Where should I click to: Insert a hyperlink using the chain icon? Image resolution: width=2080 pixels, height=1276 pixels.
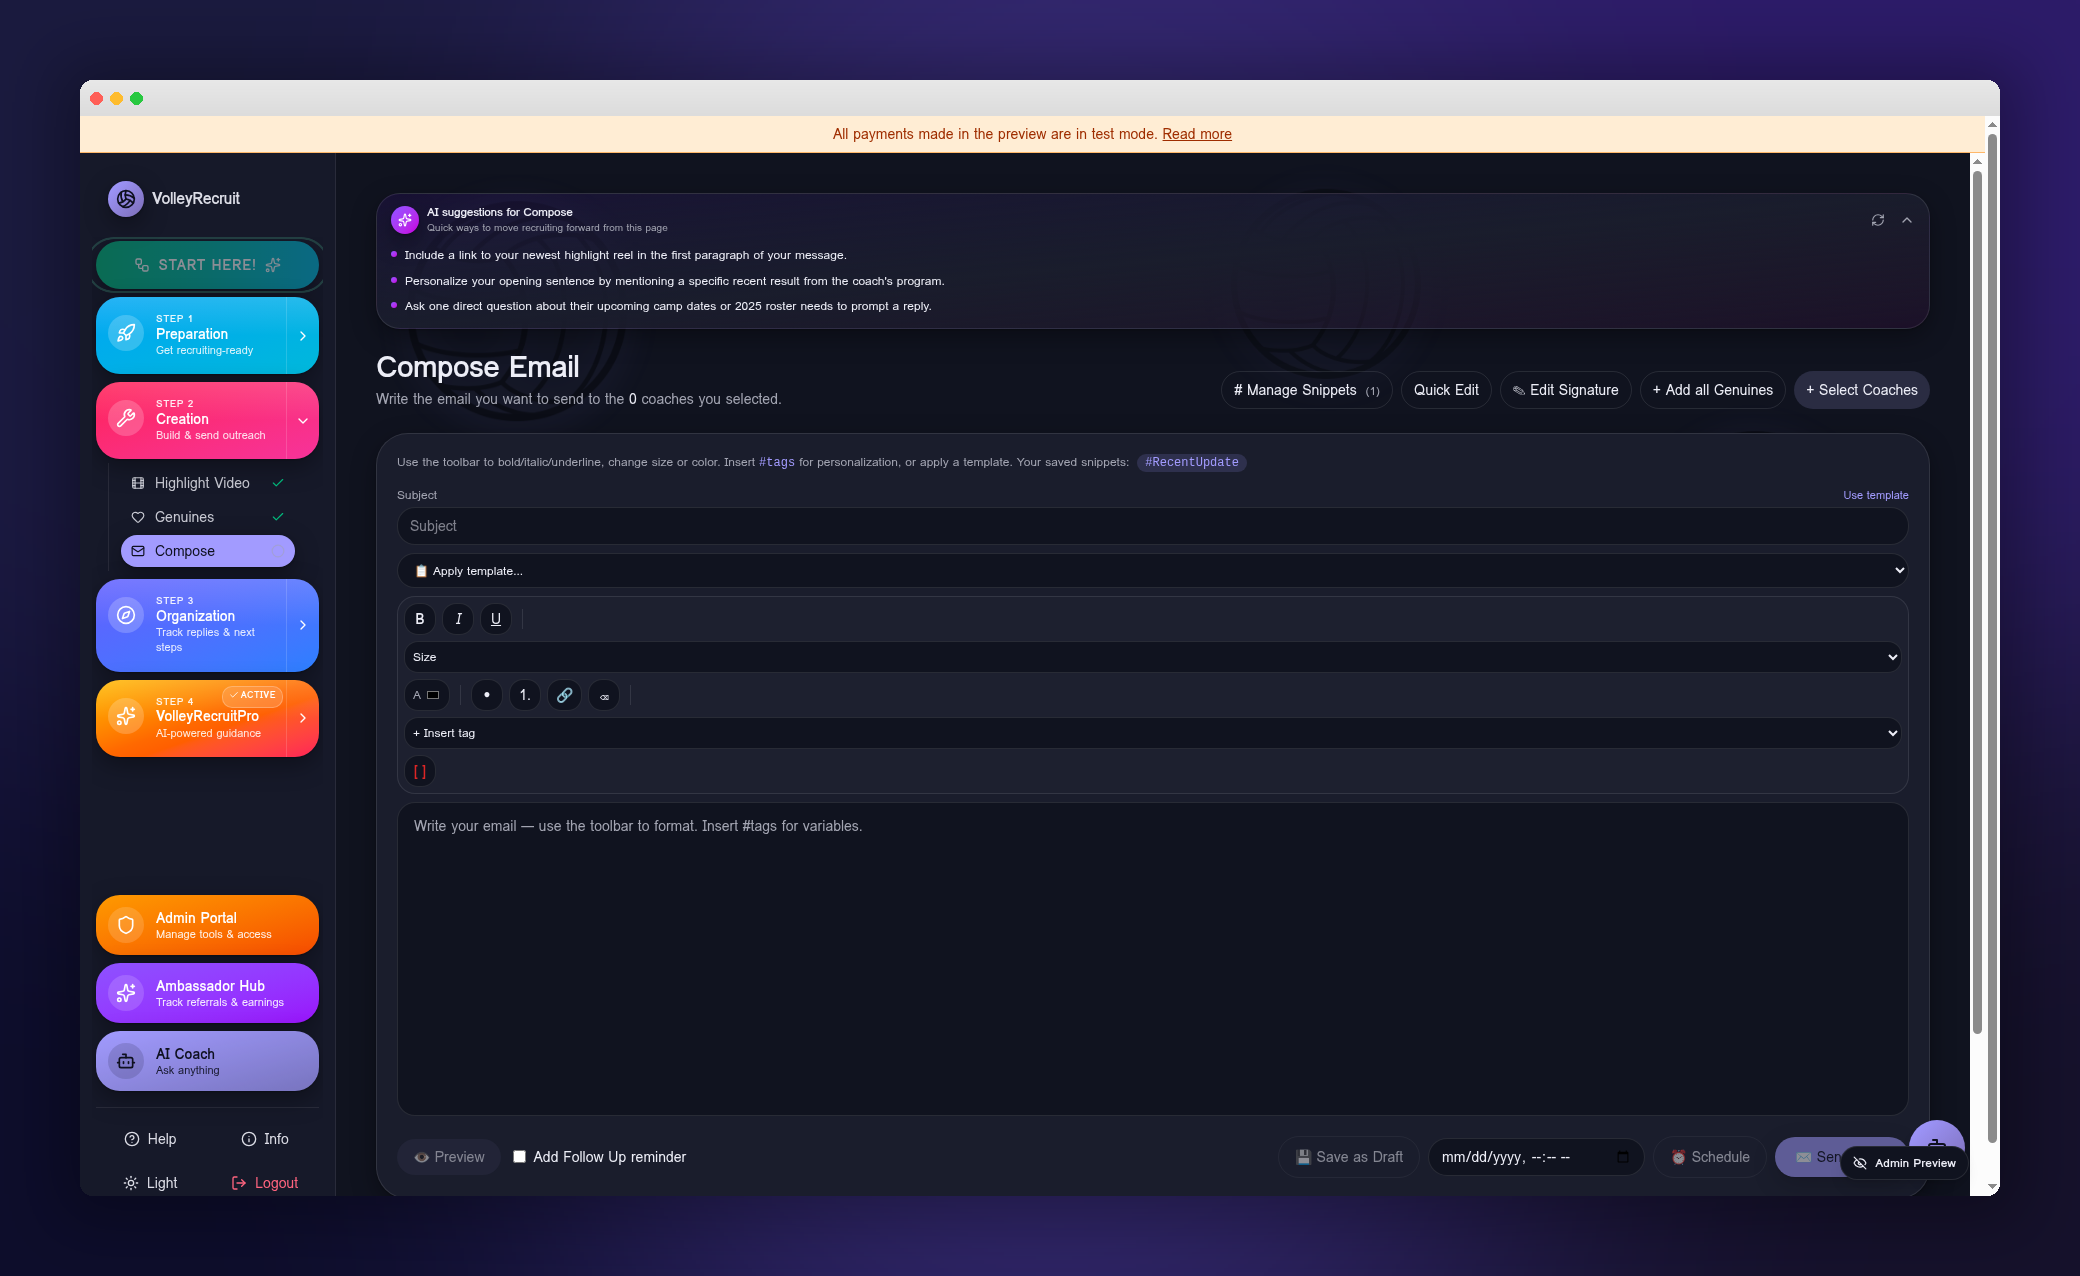[565, 695]
